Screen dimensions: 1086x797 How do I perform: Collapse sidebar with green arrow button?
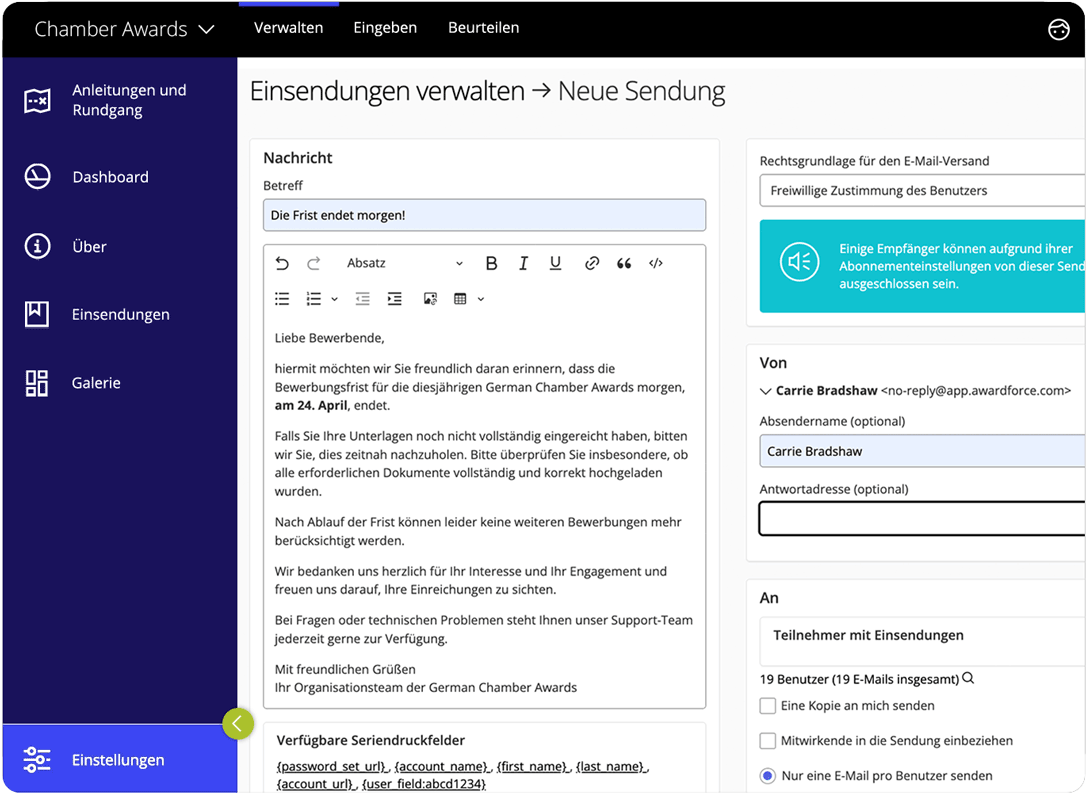tap(238, 724)
